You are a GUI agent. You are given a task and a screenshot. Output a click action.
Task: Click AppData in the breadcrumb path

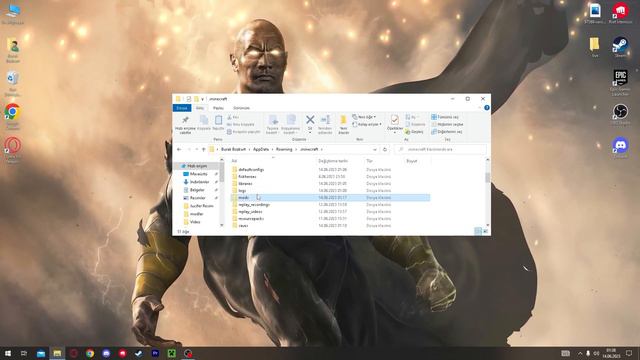point(261,150)
